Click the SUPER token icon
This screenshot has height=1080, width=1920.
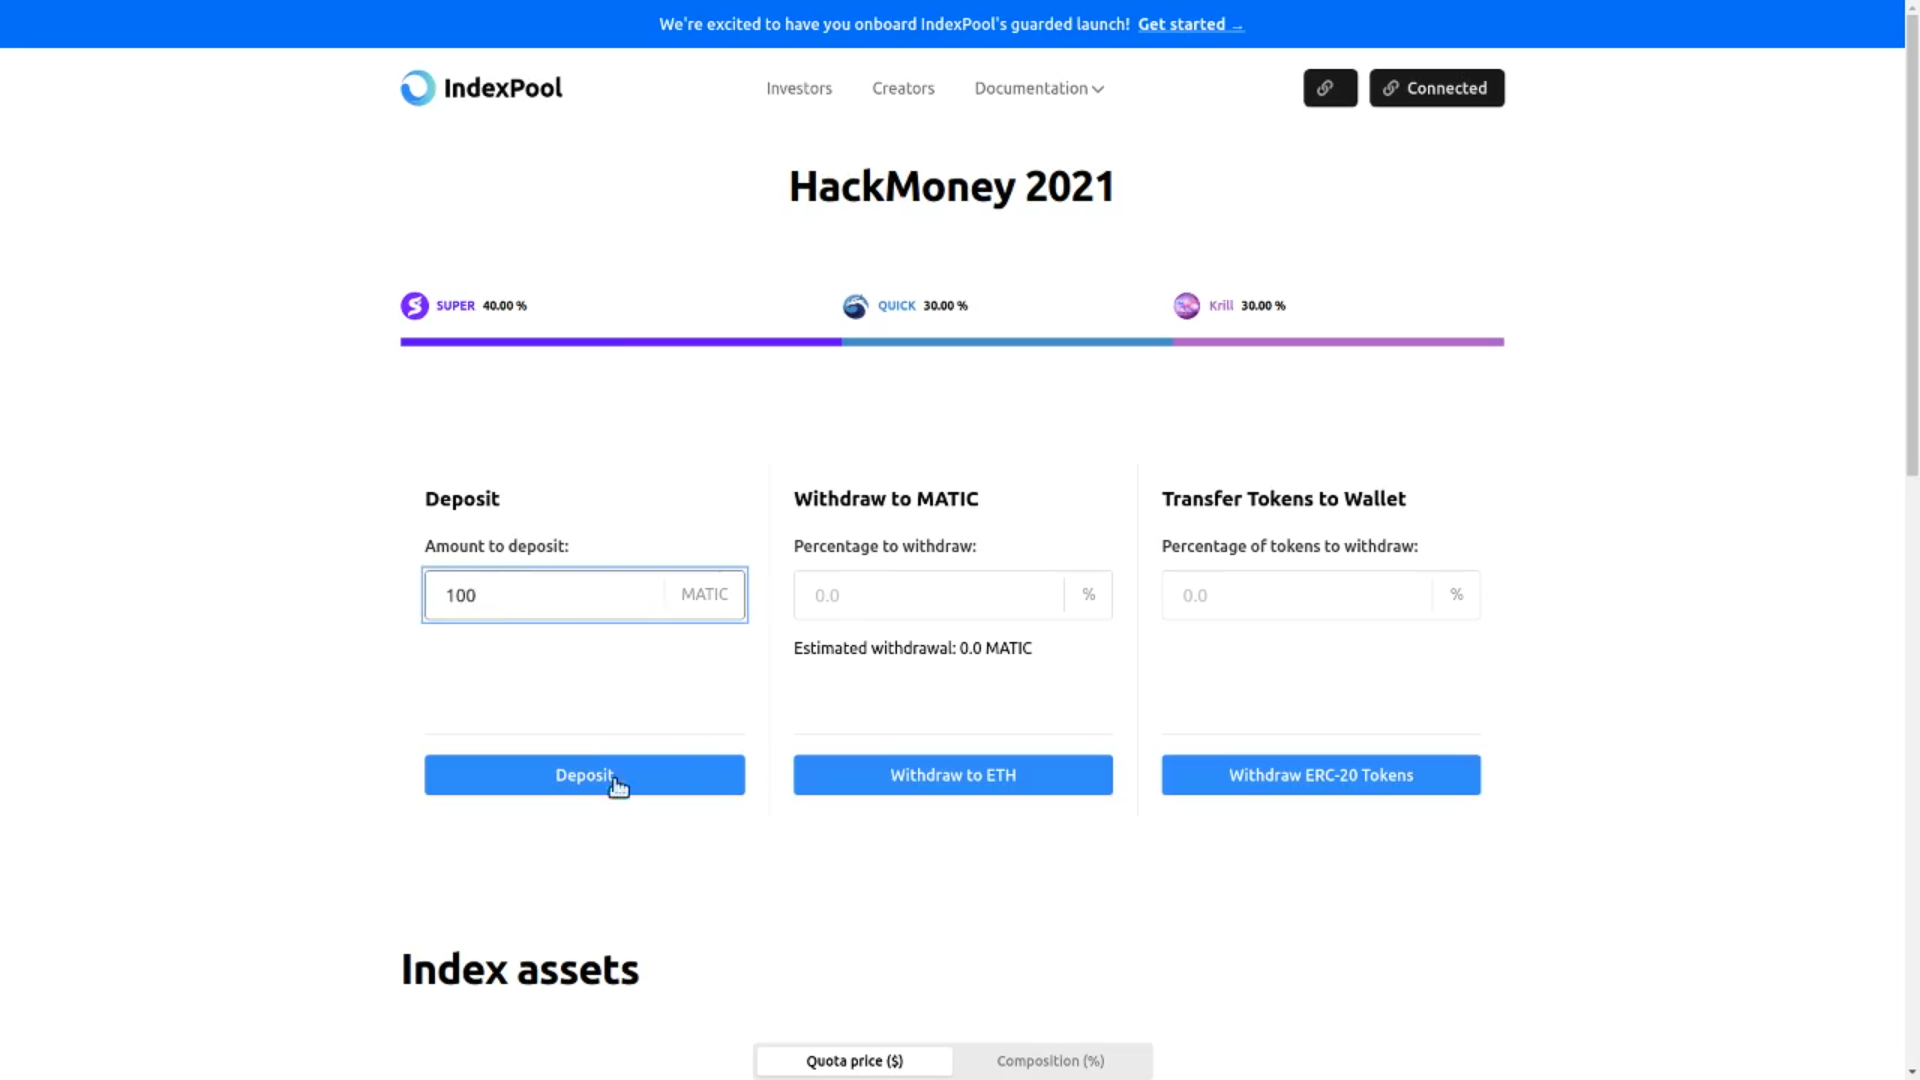pos(415,305)
